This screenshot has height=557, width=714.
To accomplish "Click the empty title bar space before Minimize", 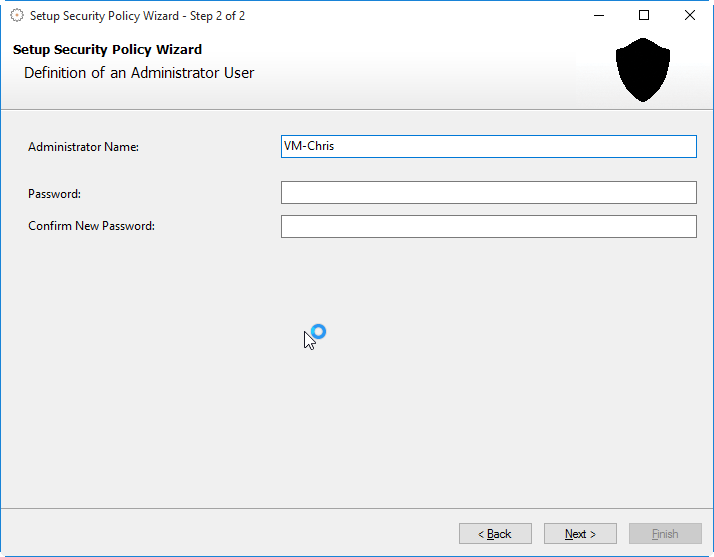I will (x=420, y=16).
